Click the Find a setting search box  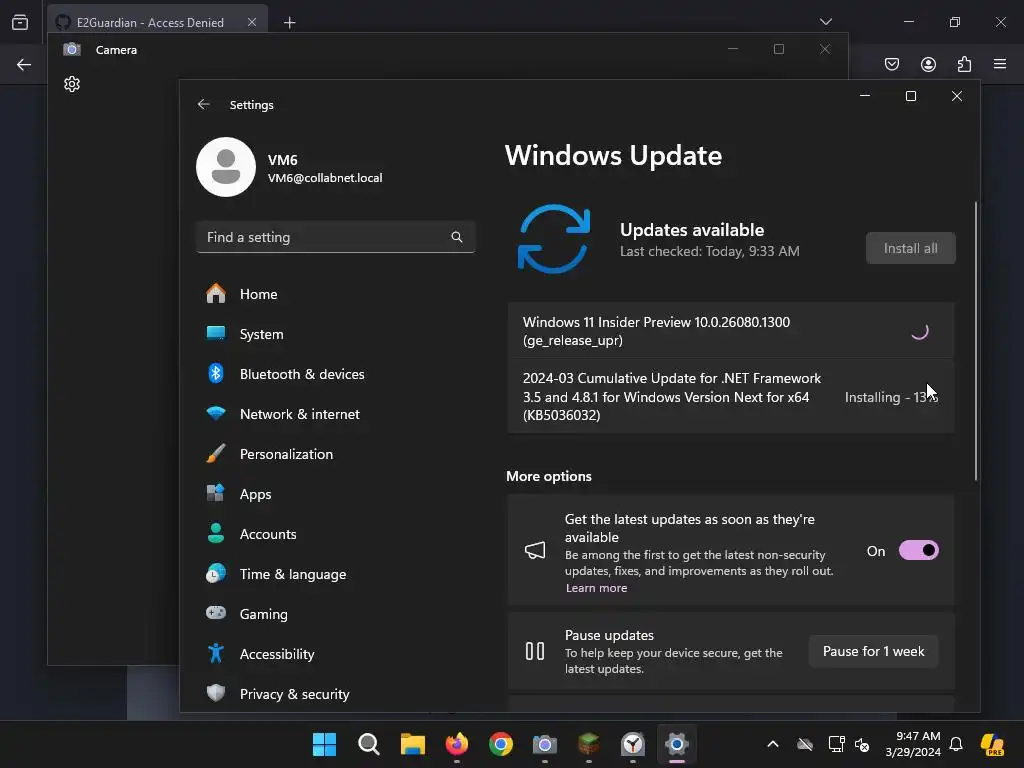[x=336, y=237]
